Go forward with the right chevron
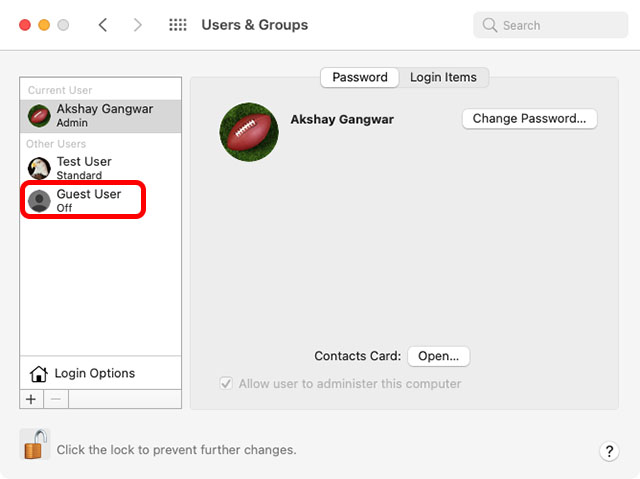This screenshot has height=479, width=640. [x=138, y=25]
